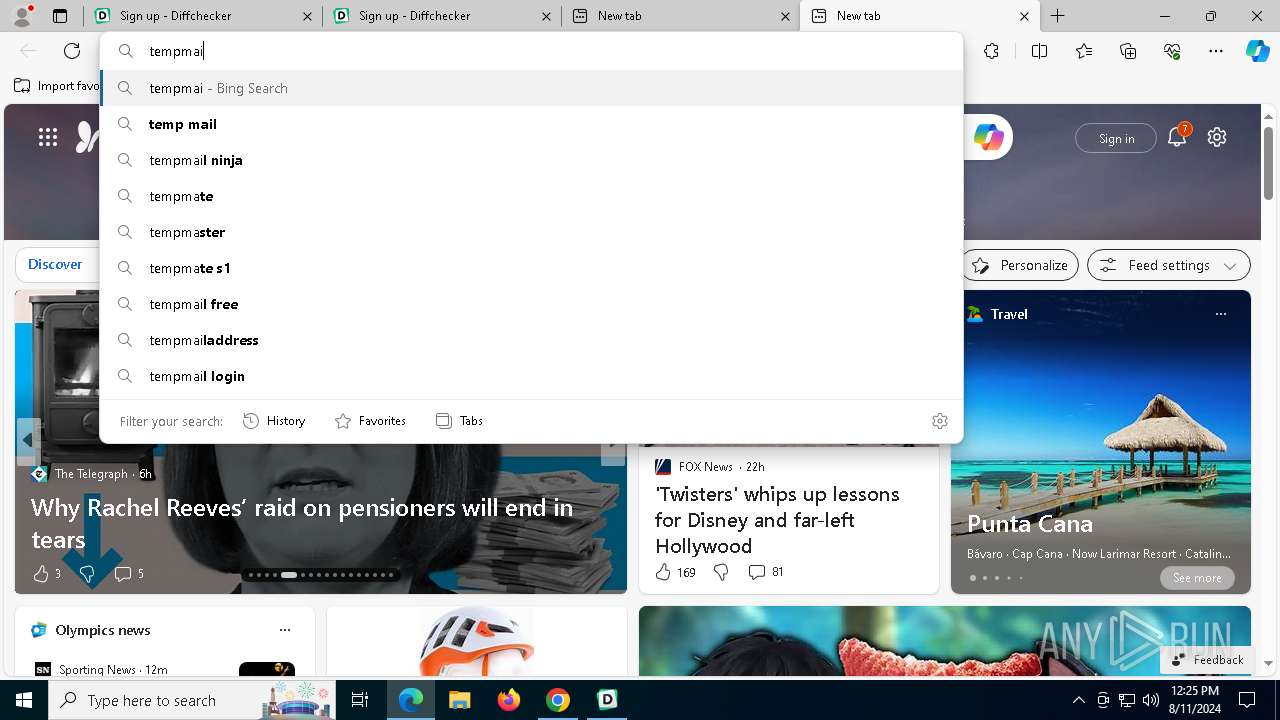Open Travel card more options

[1220, 314]
